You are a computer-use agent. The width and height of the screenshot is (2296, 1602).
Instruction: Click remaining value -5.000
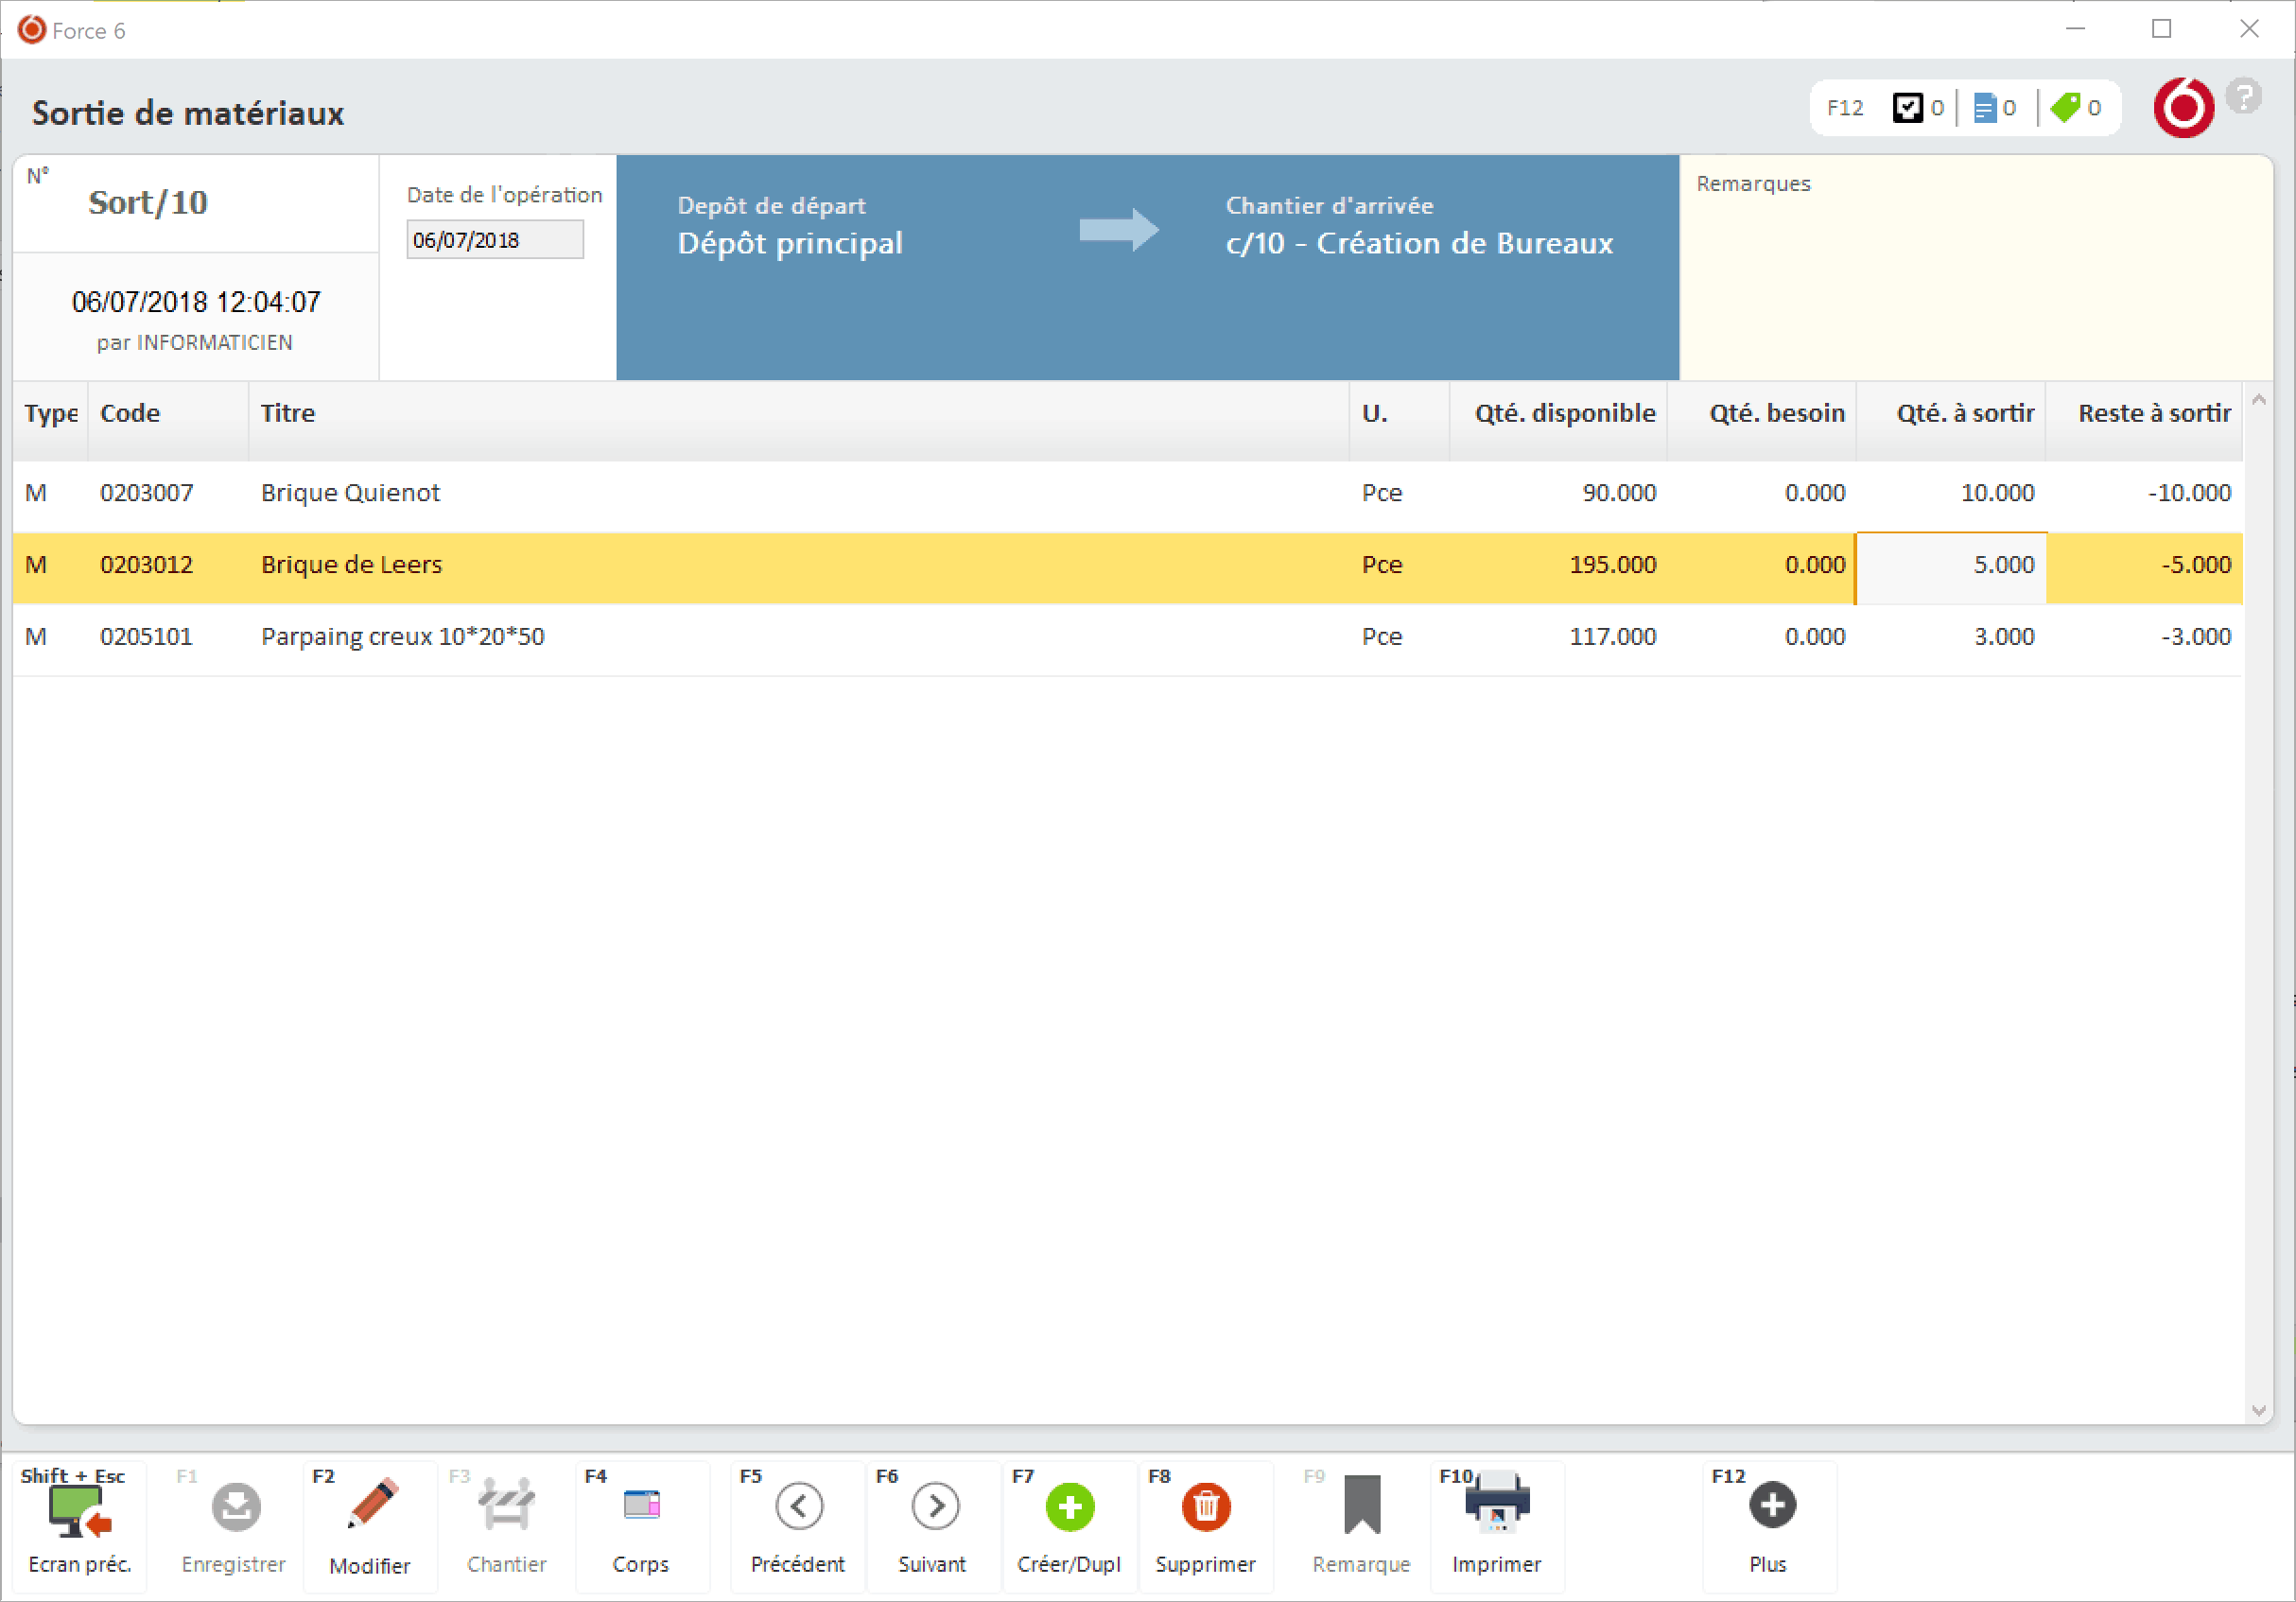click(x=2196, y=565)
